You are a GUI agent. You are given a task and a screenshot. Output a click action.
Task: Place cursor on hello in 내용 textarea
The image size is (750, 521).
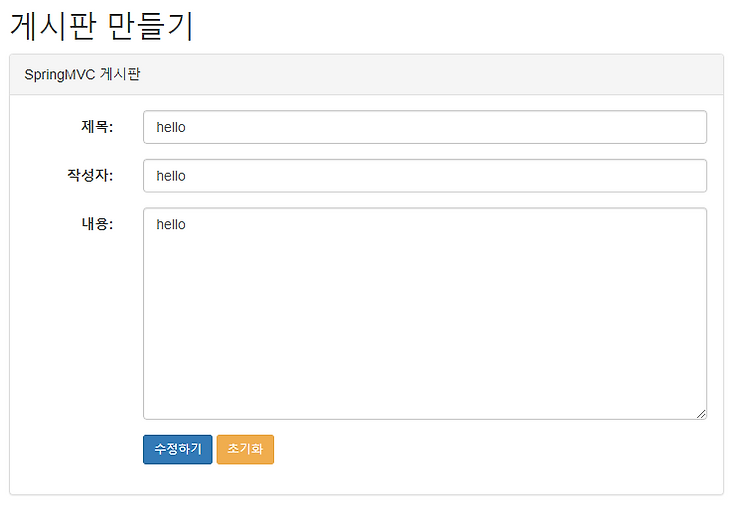tap(171, 224)
